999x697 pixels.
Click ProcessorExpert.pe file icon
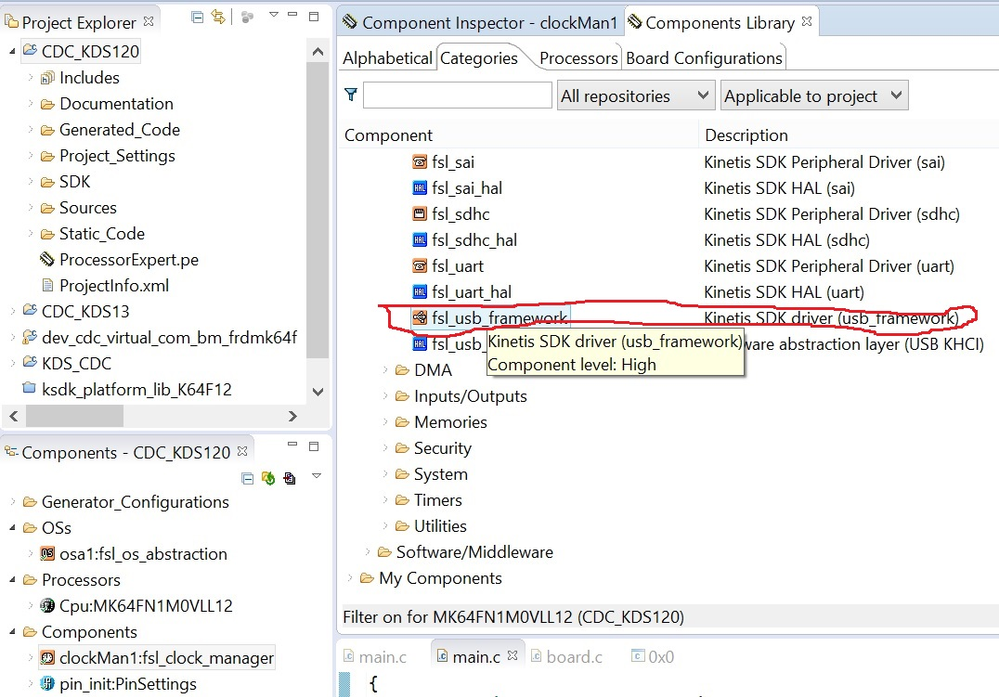click(47, 259)
